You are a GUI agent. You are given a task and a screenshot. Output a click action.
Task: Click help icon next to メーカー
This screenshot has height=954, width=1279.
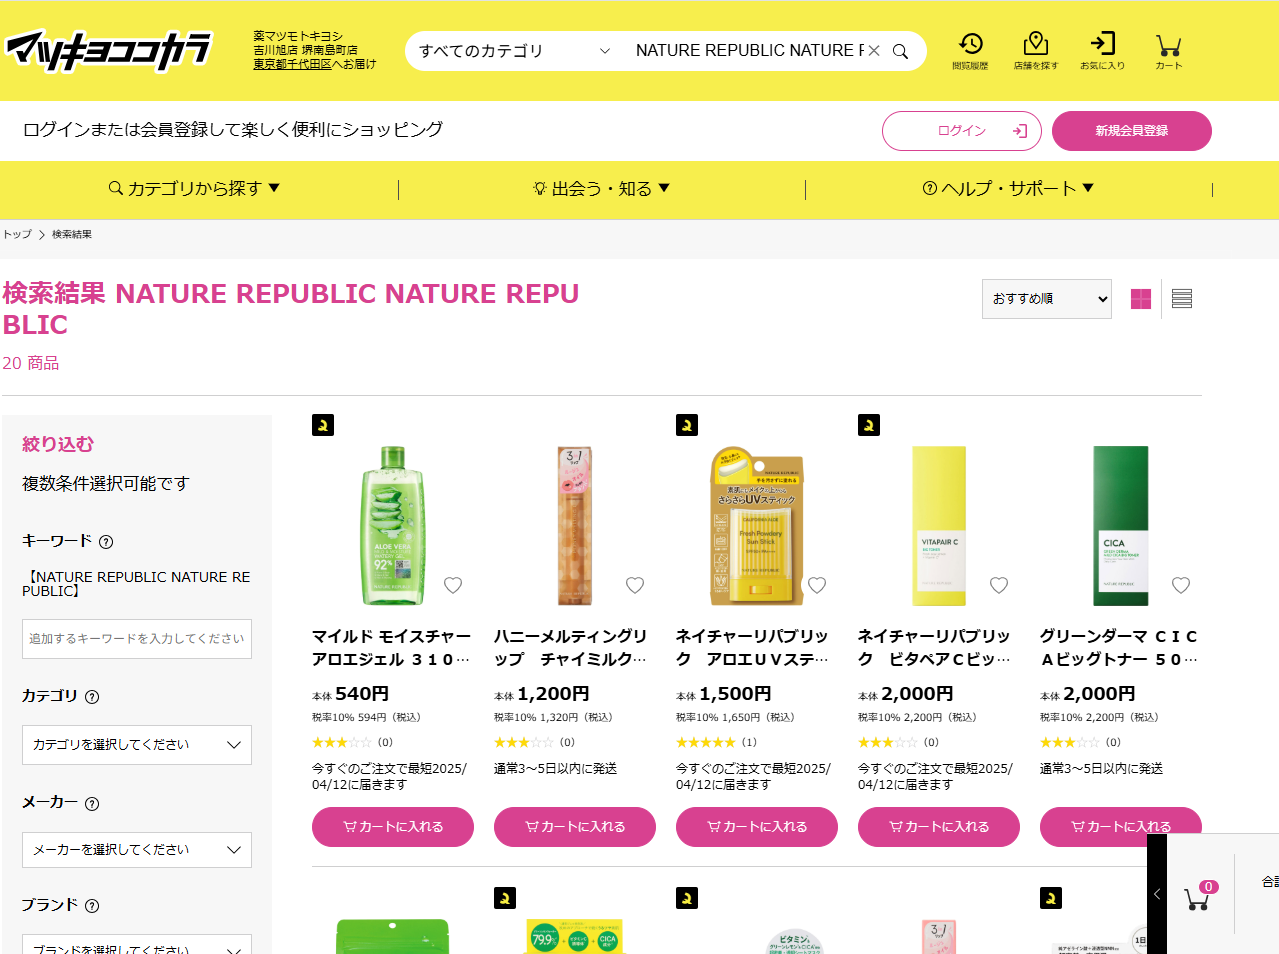[92, 804]
